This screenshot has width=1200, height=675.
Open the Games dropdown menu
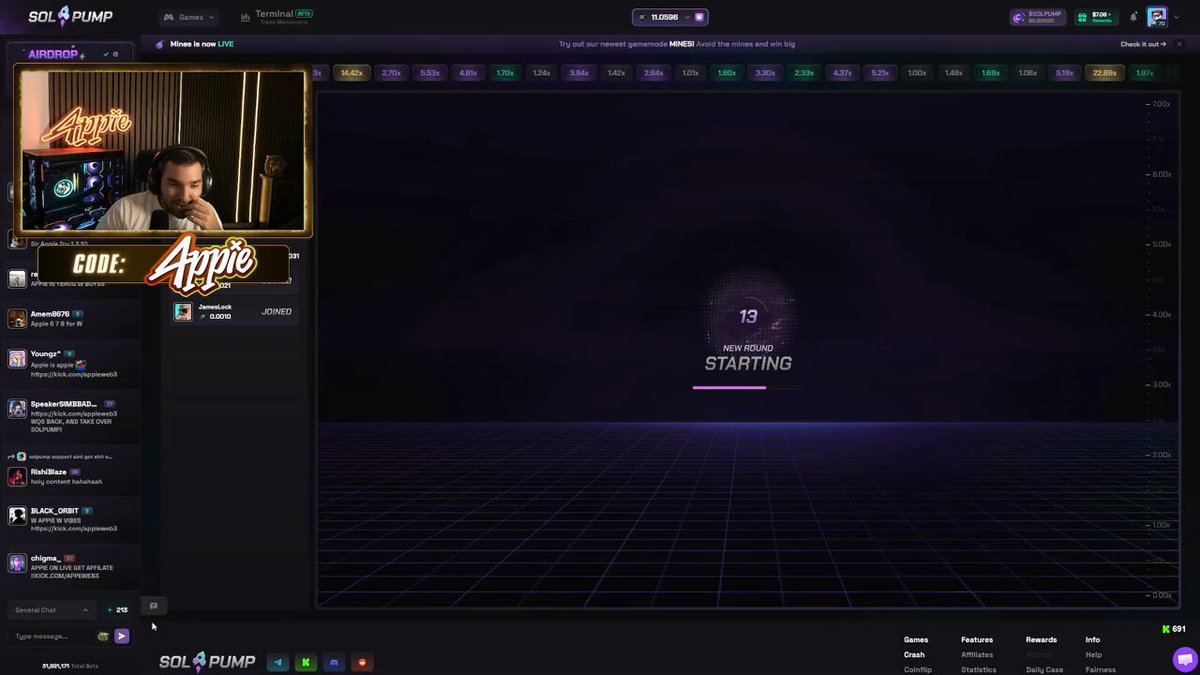189,17
